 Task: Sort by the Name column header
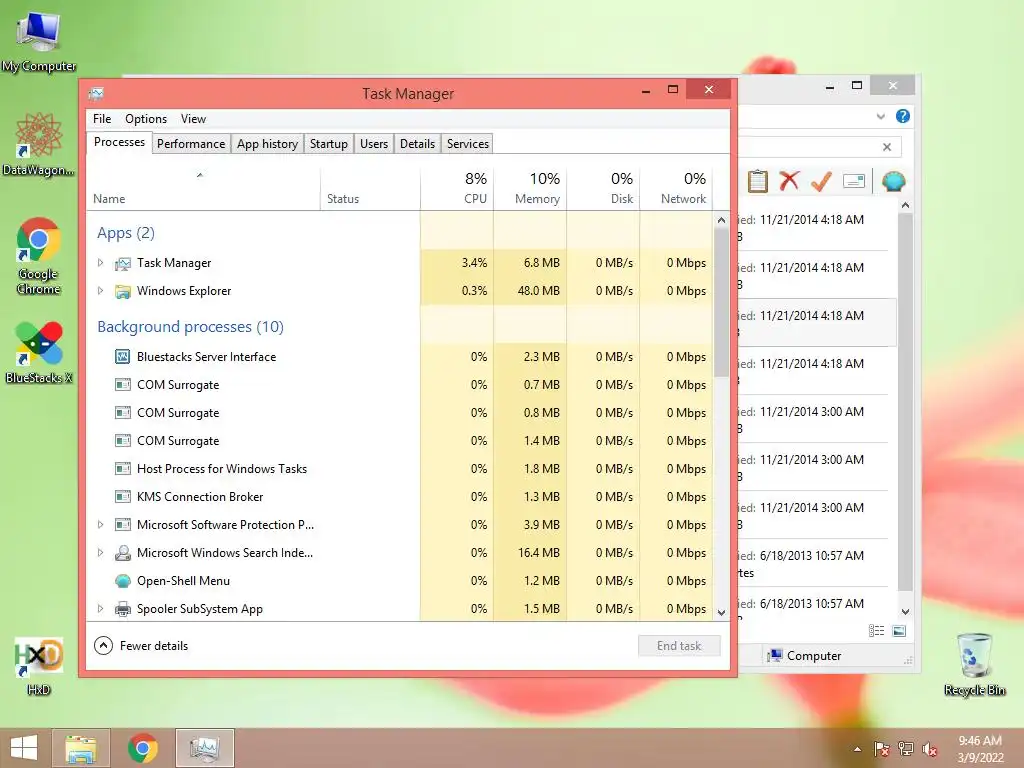(x=203, y=189)
